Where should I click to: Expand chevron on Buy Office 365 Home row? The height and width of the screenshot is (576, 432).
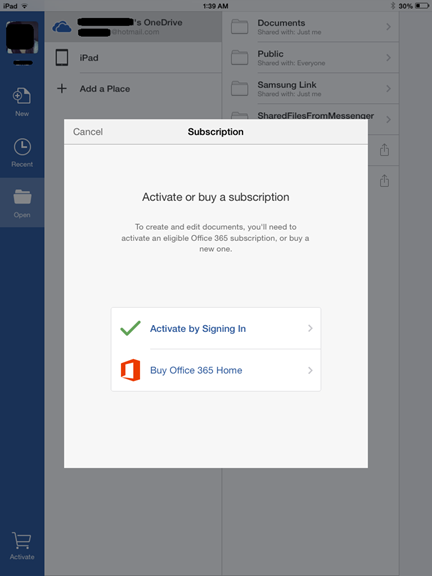[x=310, y=370]
